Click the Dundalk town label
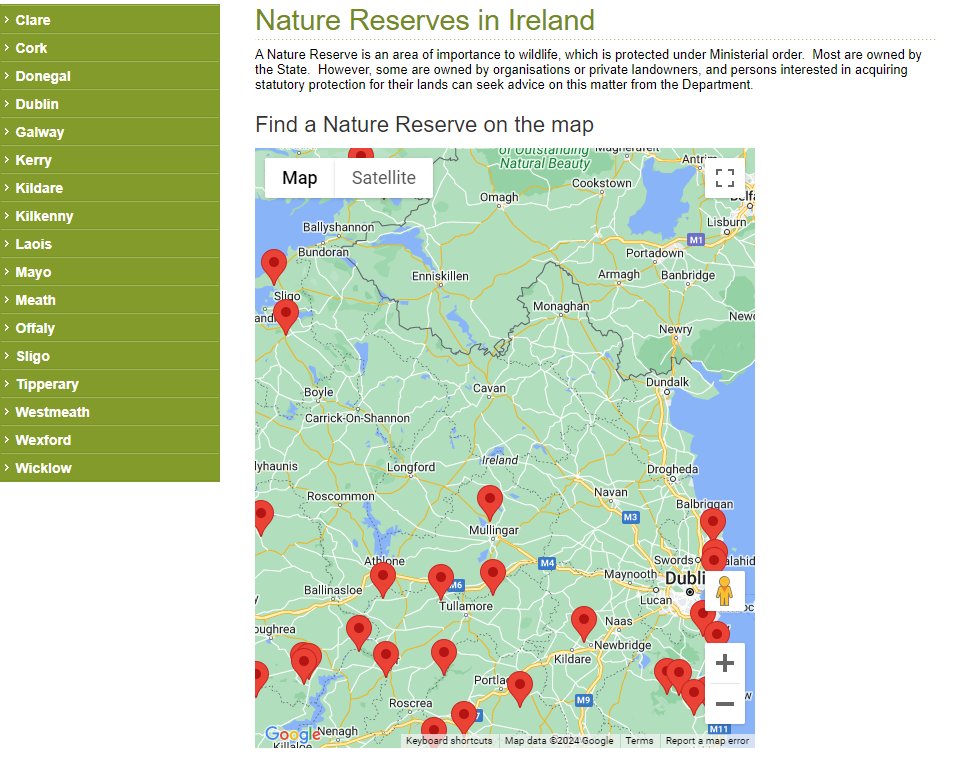957x765 pixels. 667,382
